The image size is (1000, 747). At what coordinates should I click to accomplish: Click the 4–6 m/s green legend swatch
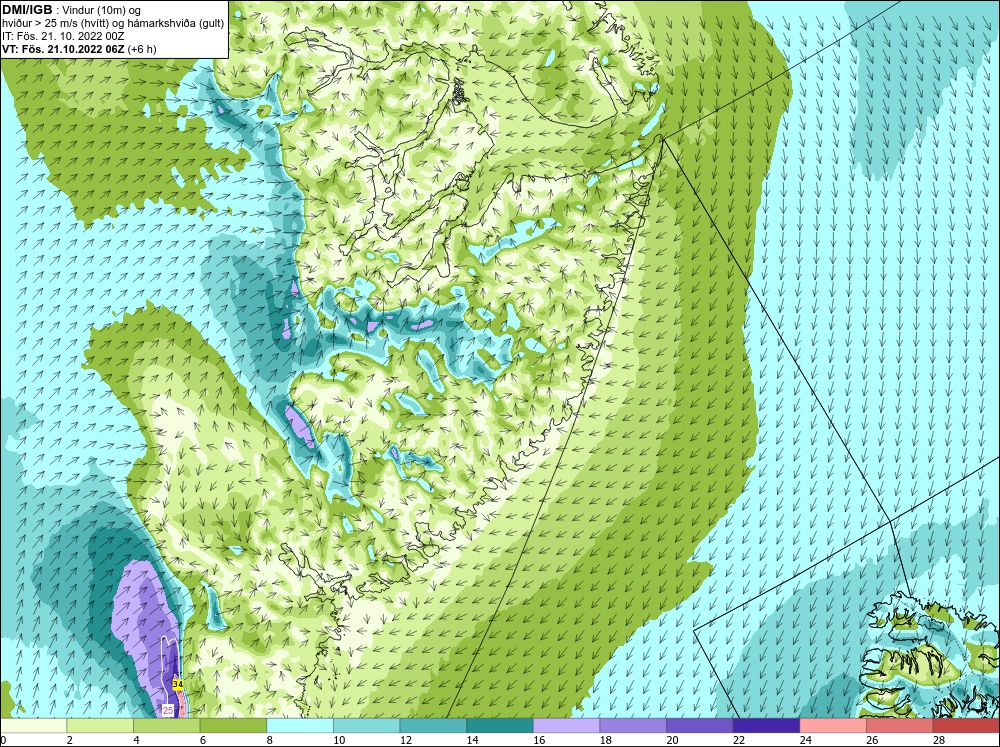click(x=166, y=726)
